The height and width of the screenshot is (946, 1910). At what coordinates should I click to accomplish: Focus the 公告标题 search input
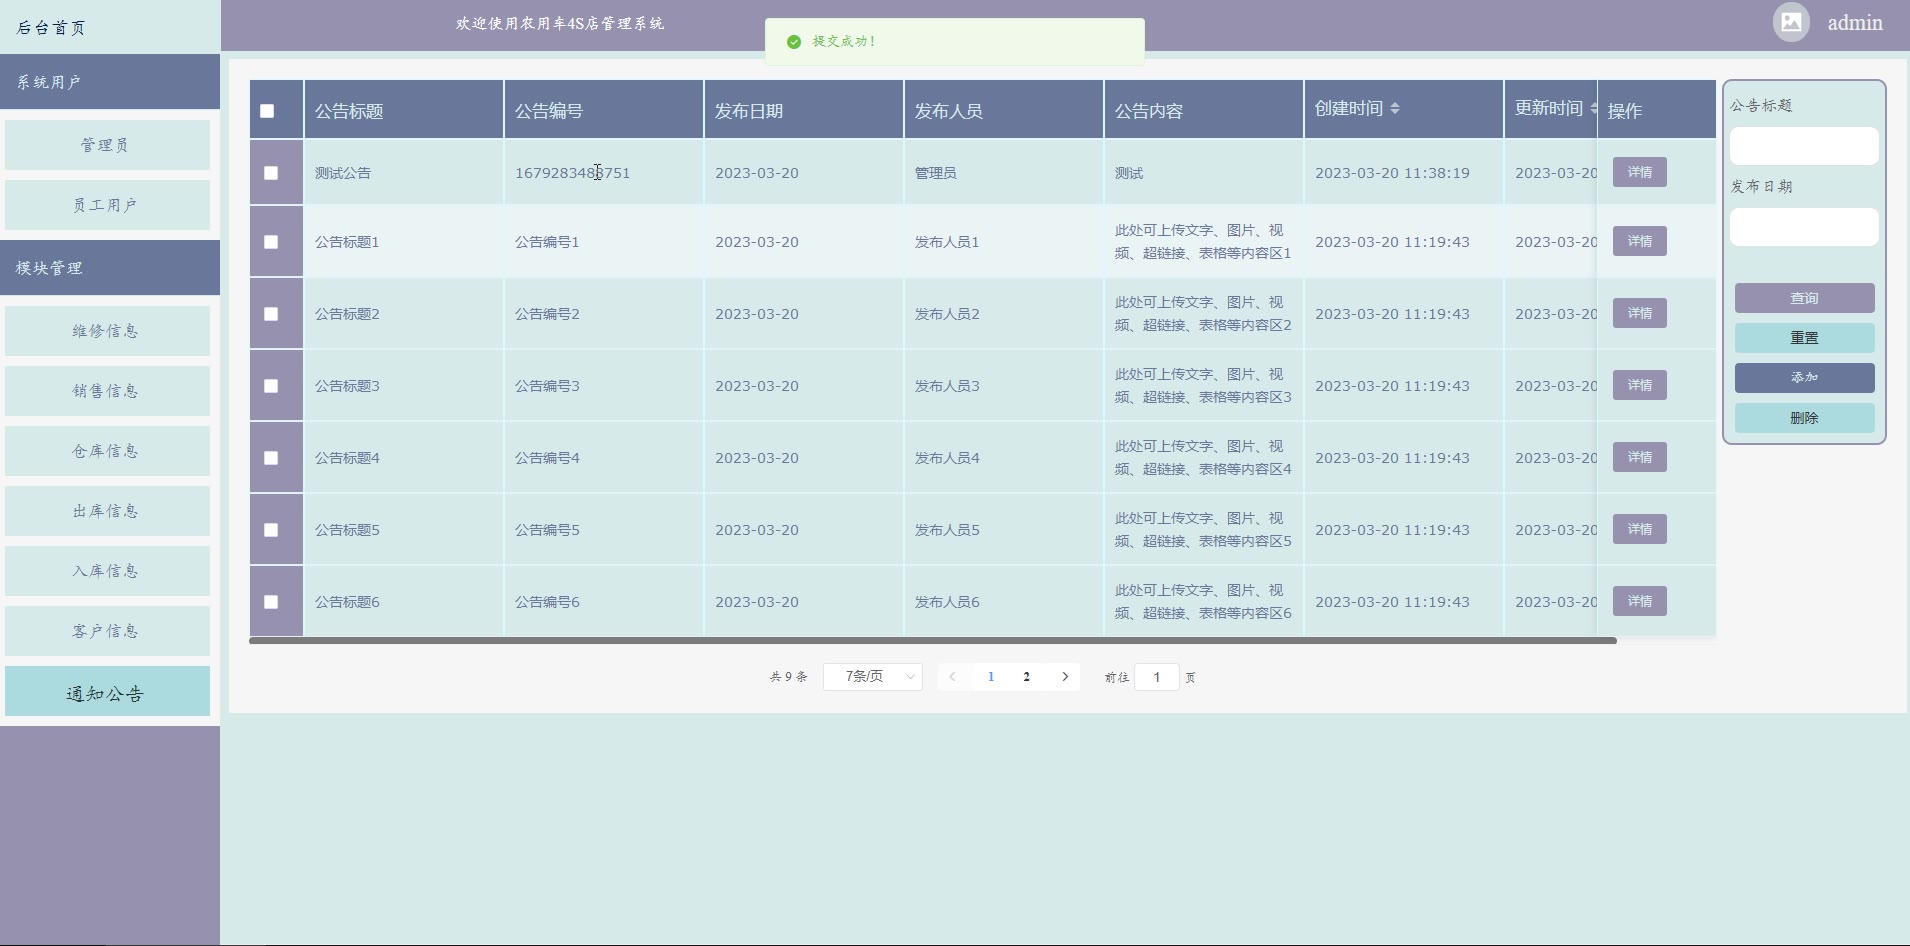pos(1804,146)
